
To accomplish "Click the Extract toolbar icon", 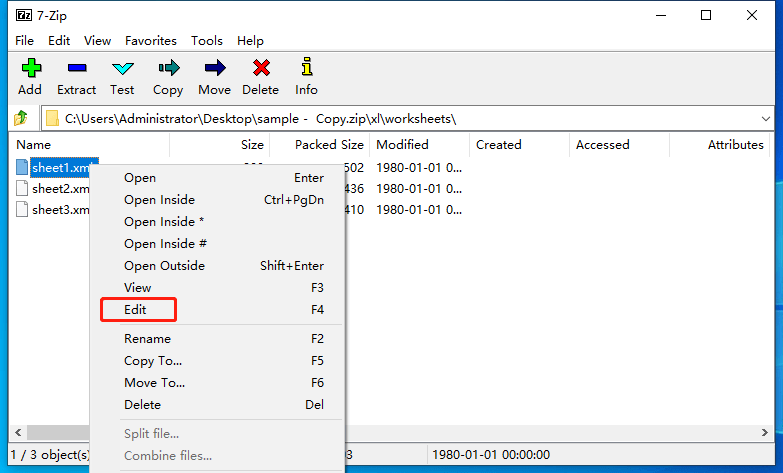I will 77,68.
